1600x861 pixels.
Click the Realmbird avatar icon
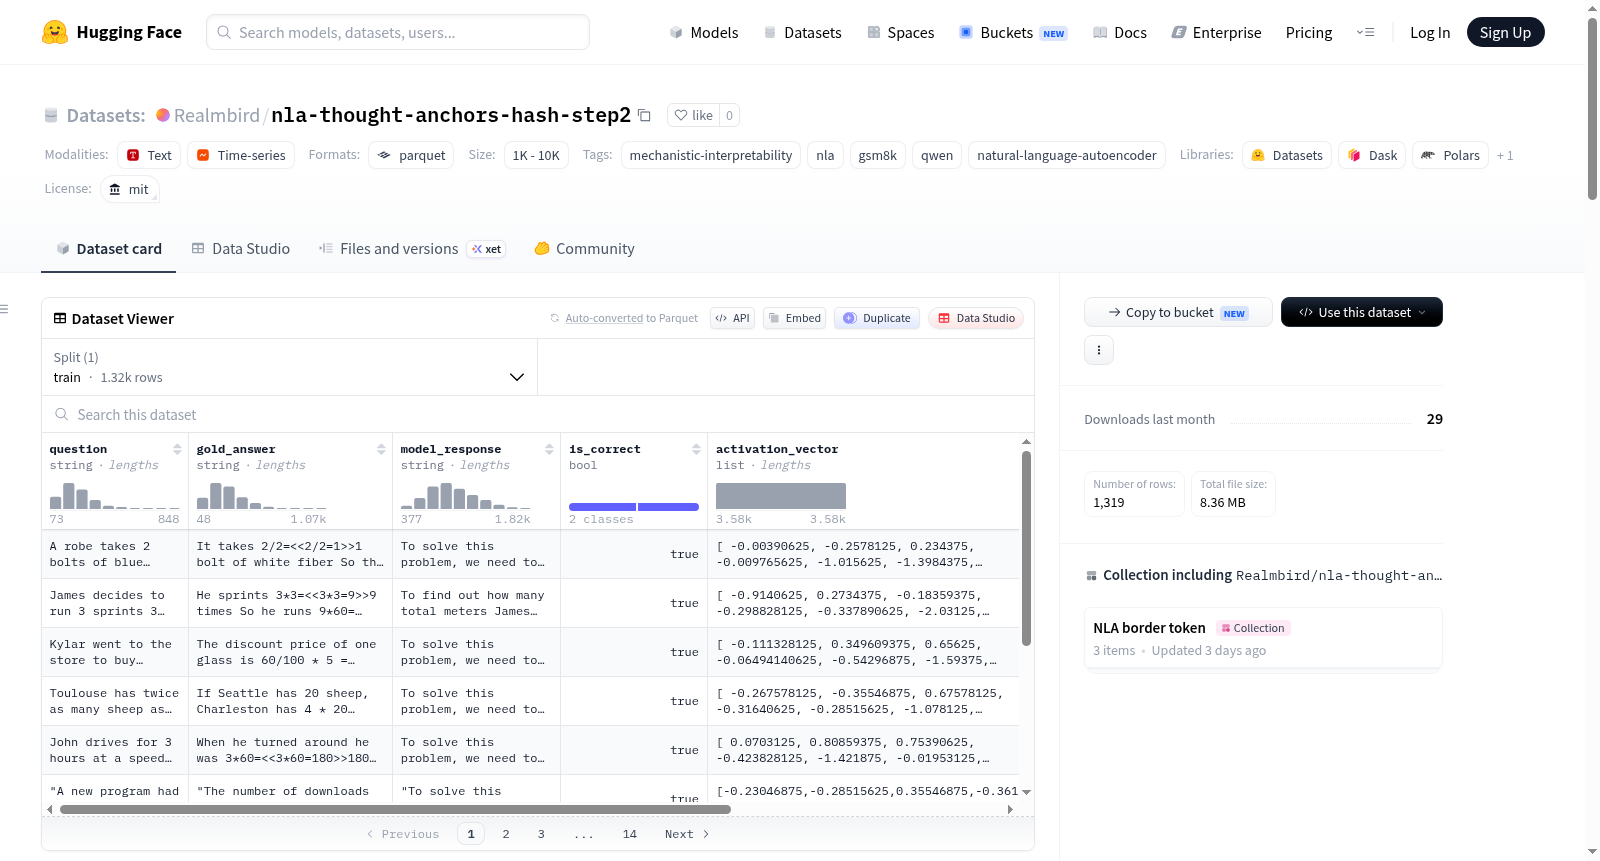click(163, 115)
